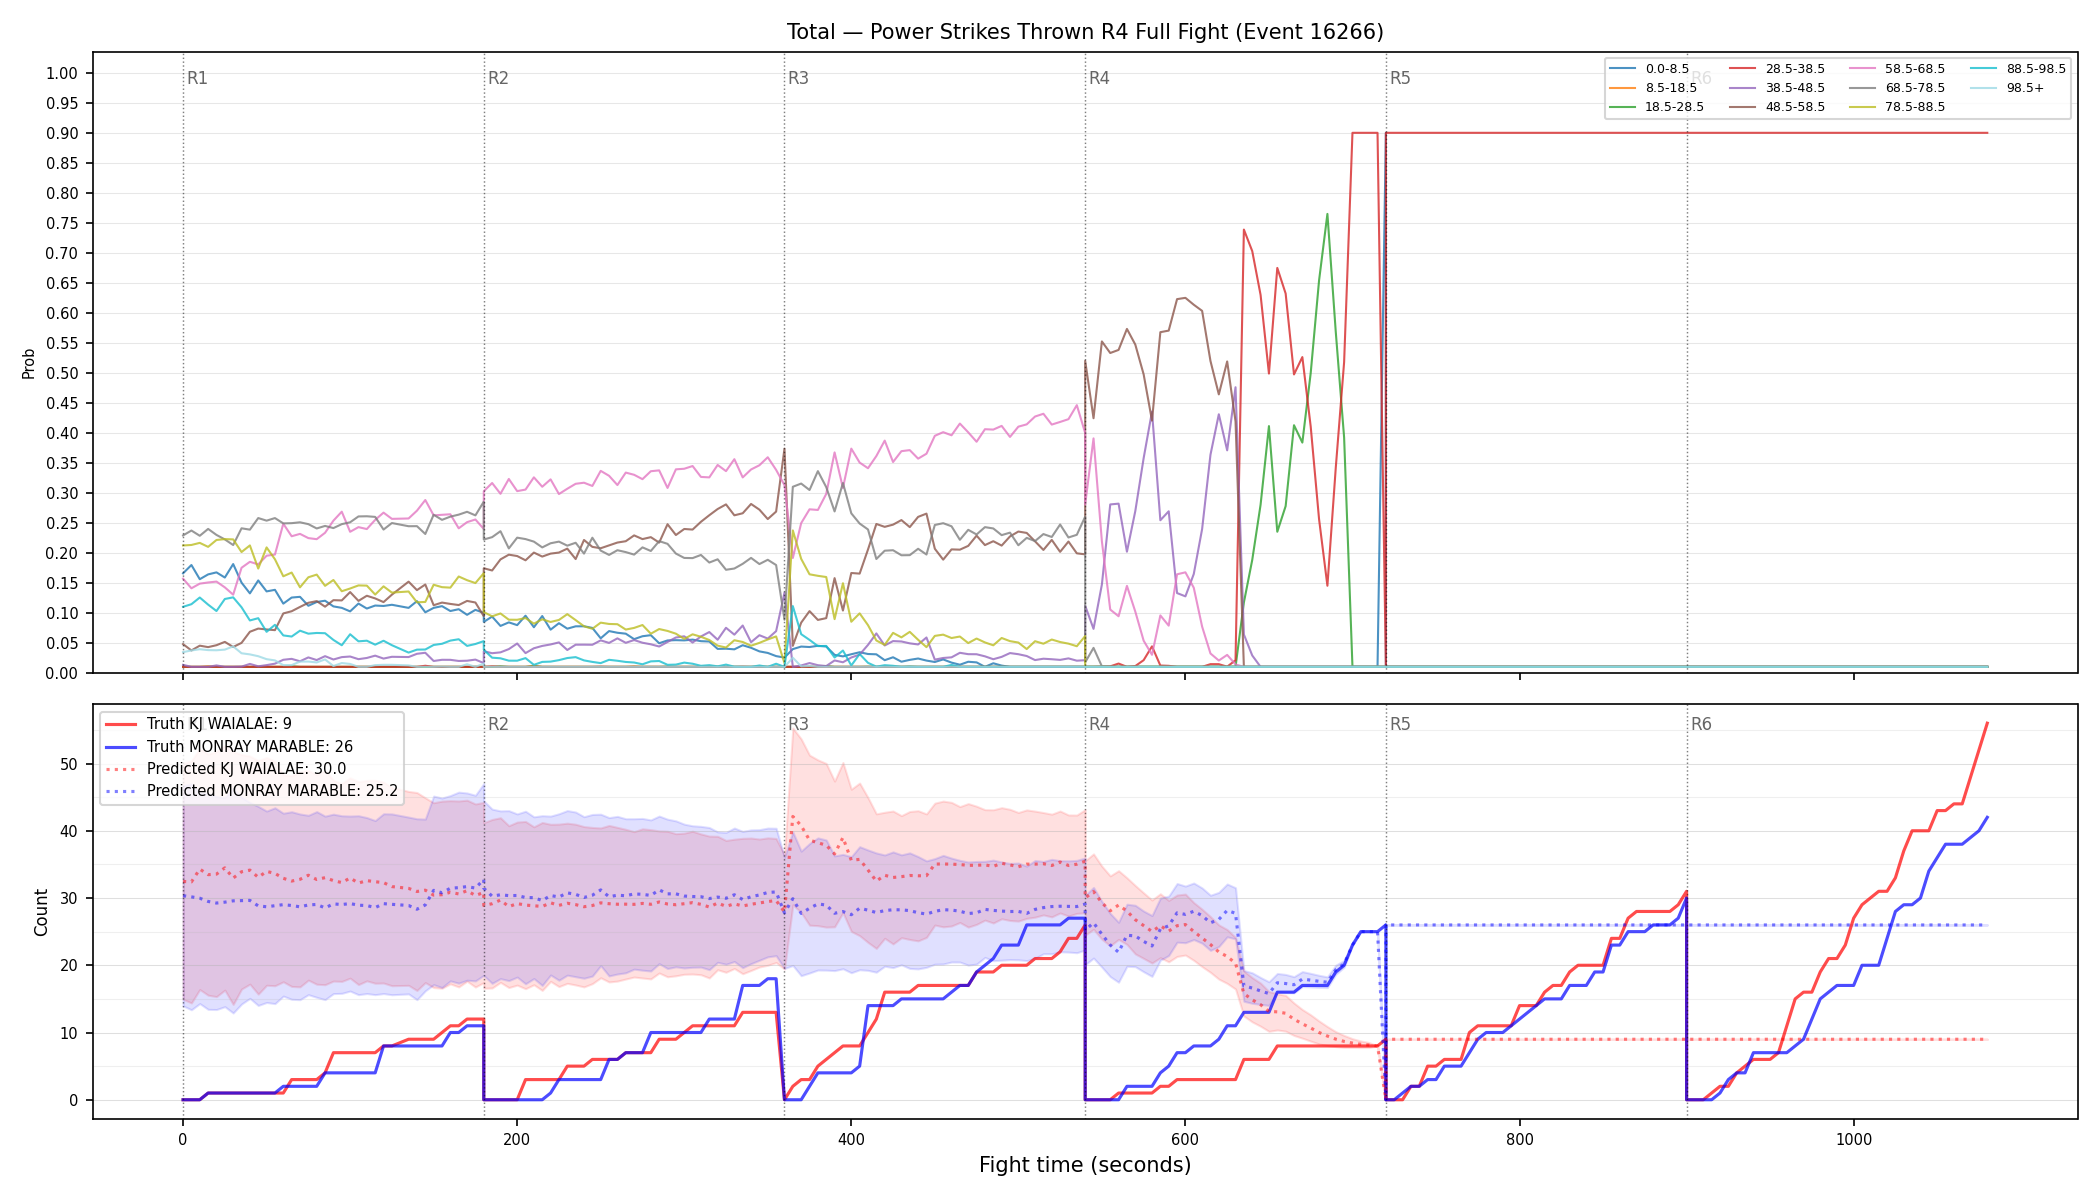Select the 88.5-98.5 legend entry
2100x1200 pixels.
tap(2018, 69)
